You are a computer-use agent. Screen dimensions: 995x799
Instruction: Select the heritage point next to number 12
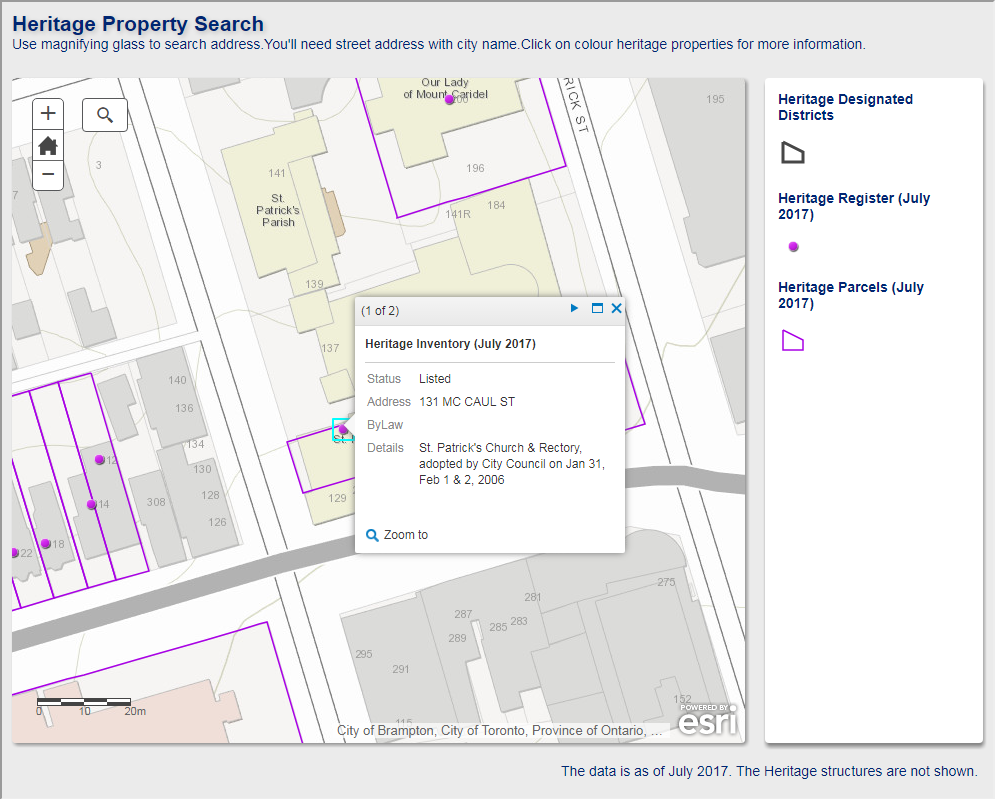[100, 459]
